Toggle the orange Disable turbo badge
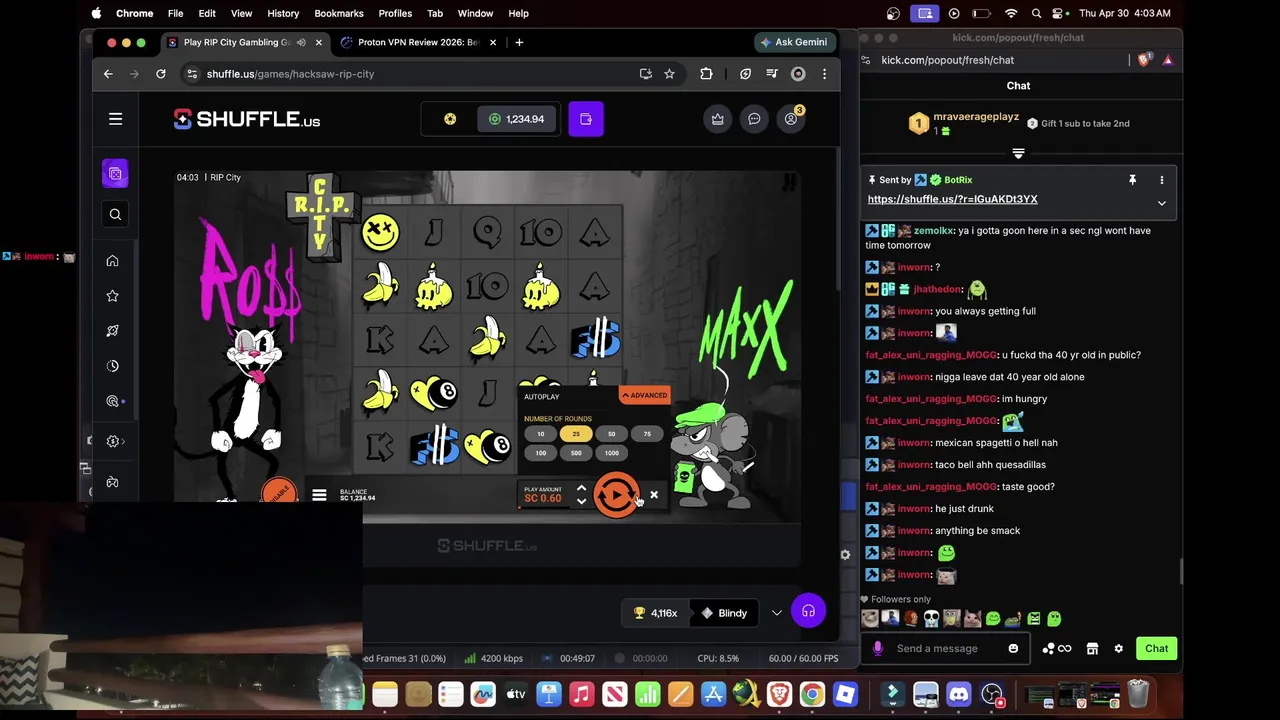The width and height of the screenshot is (1280, 720). [279, 492]
